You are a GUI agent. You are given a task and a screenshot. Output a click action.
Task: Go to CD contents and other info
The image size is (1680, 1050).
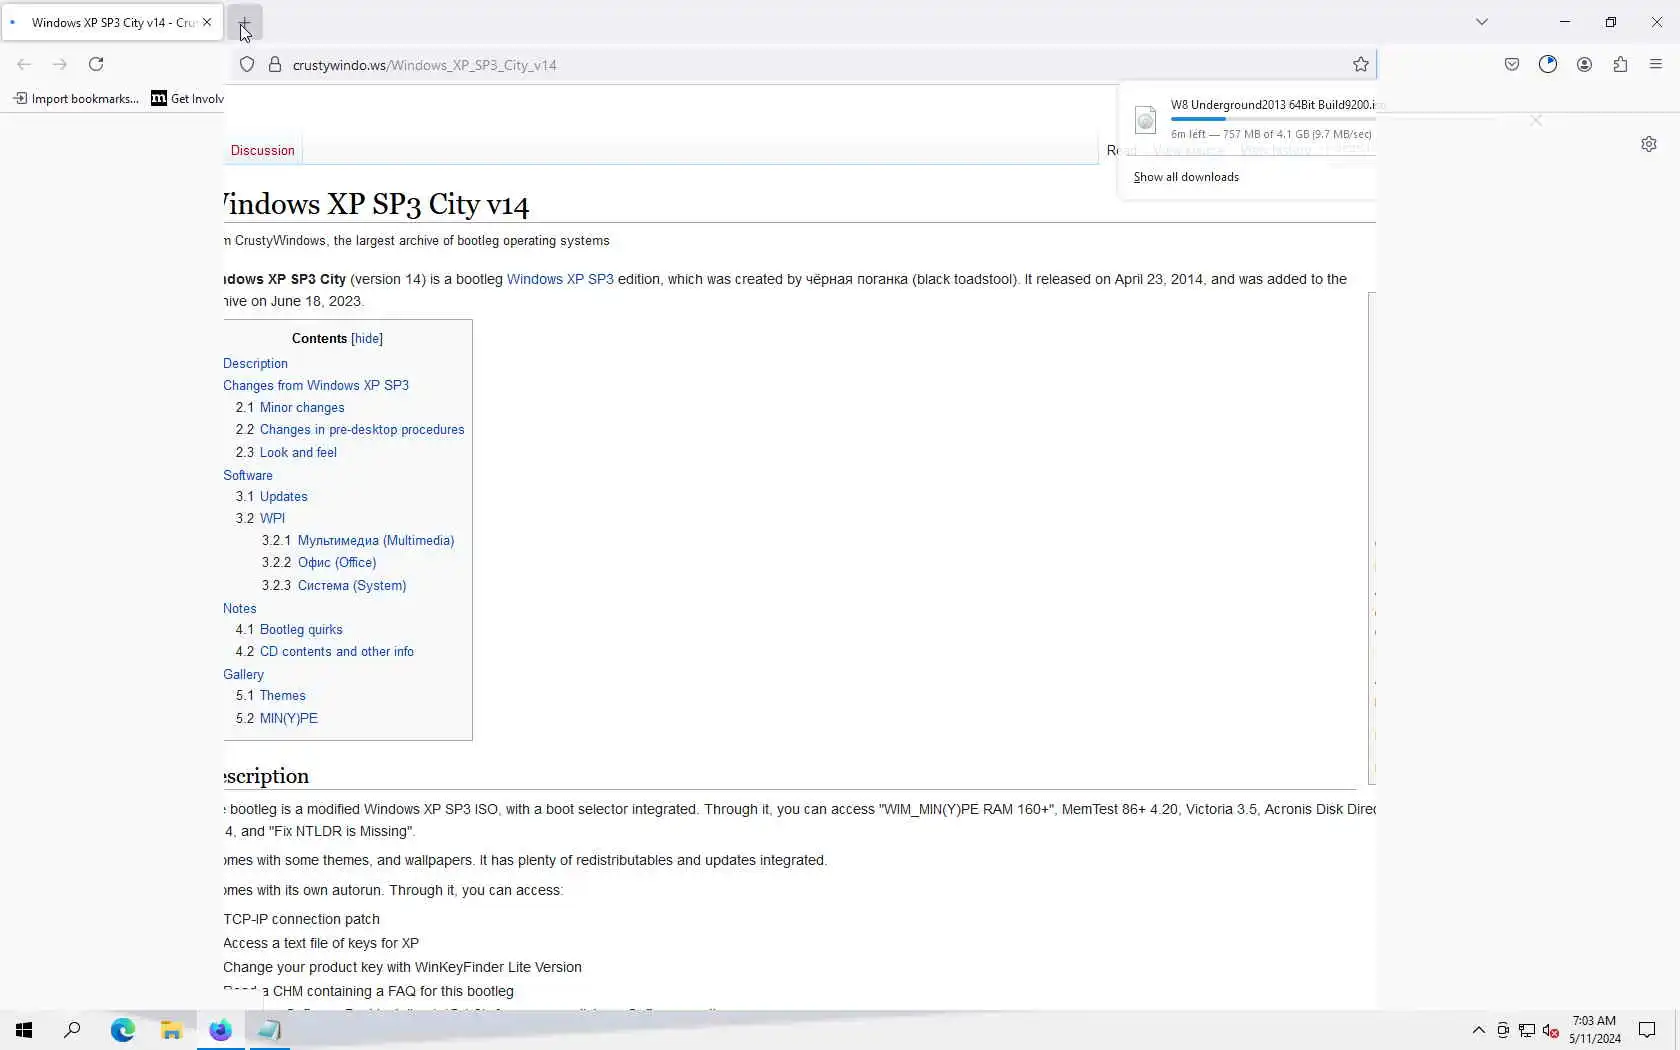337,652
